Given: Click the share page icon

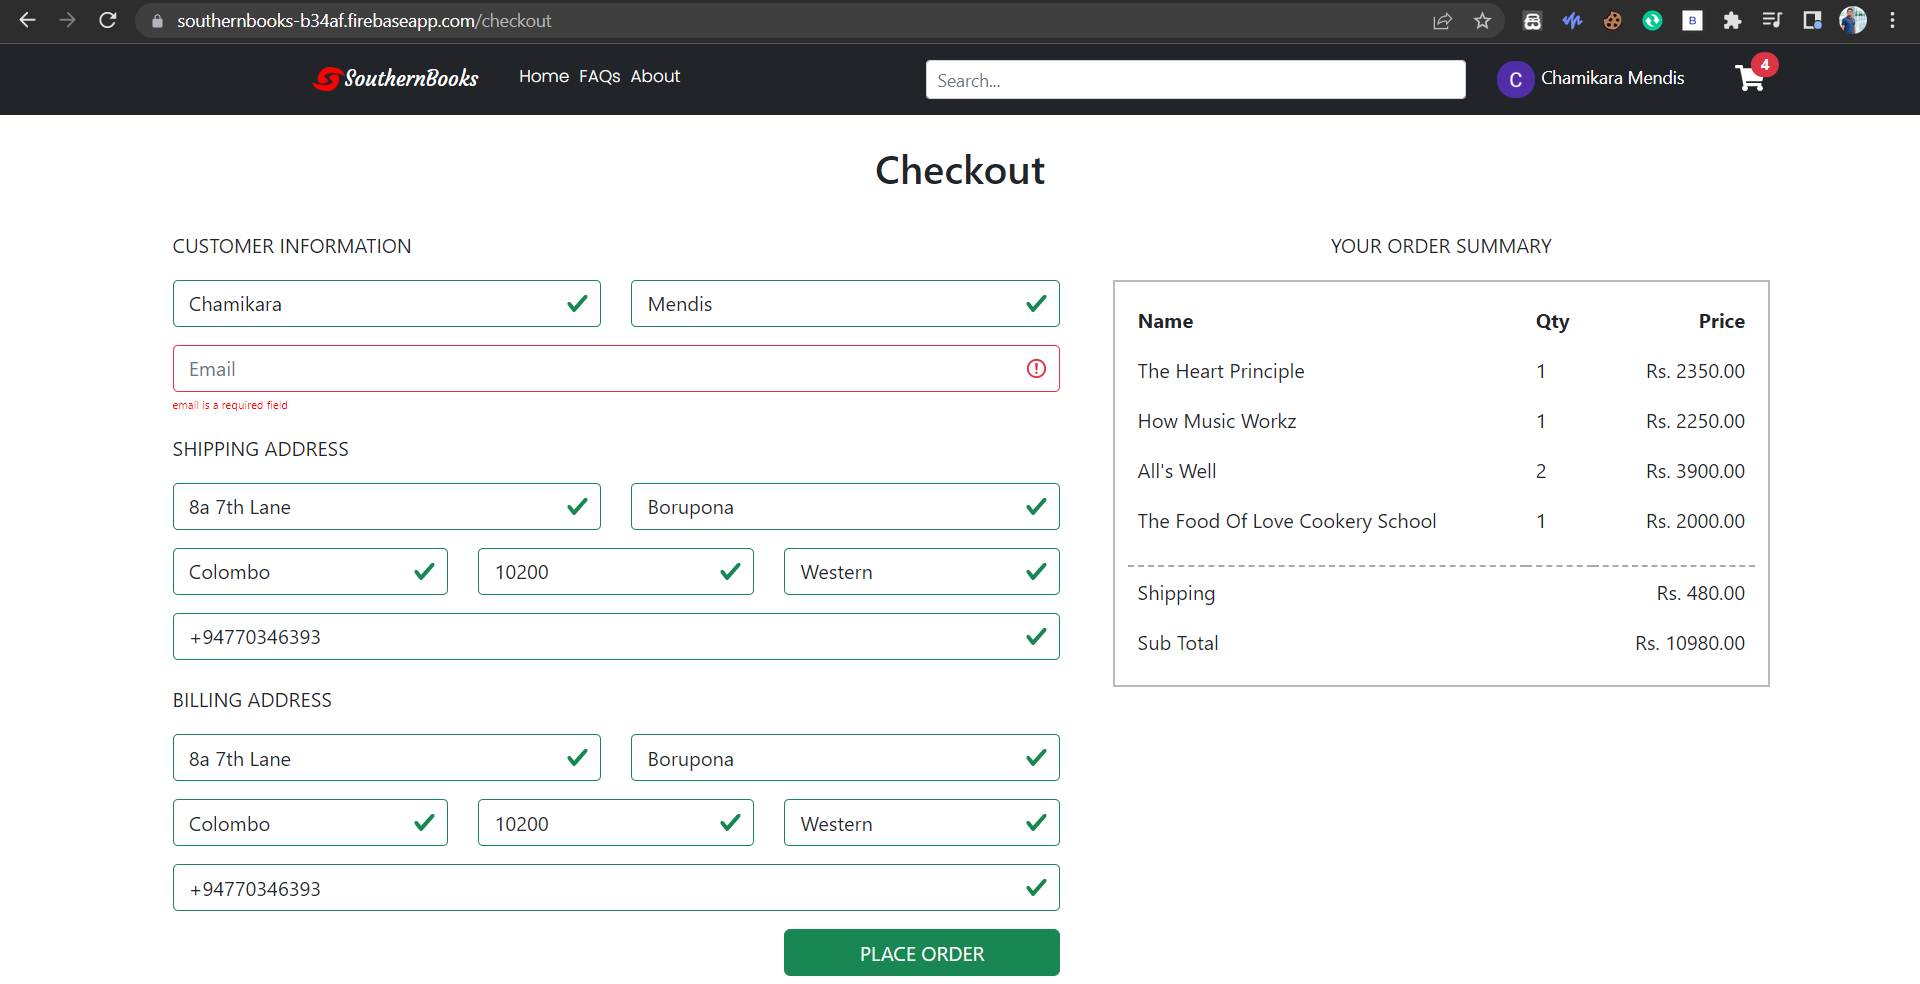Looking at the screenshot, I should pyautogui.click(x=1443, y=20).
